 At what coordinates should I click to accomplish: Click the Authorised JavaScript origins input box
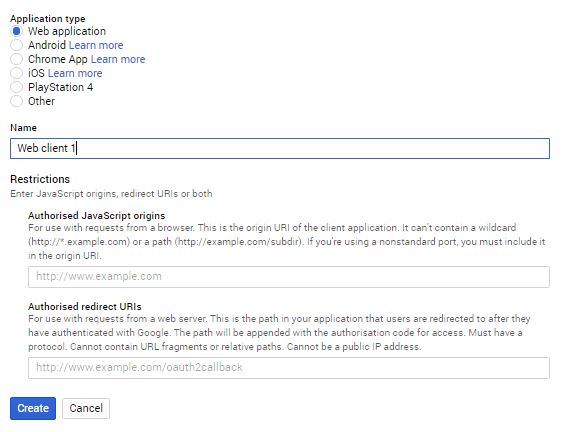289,277
